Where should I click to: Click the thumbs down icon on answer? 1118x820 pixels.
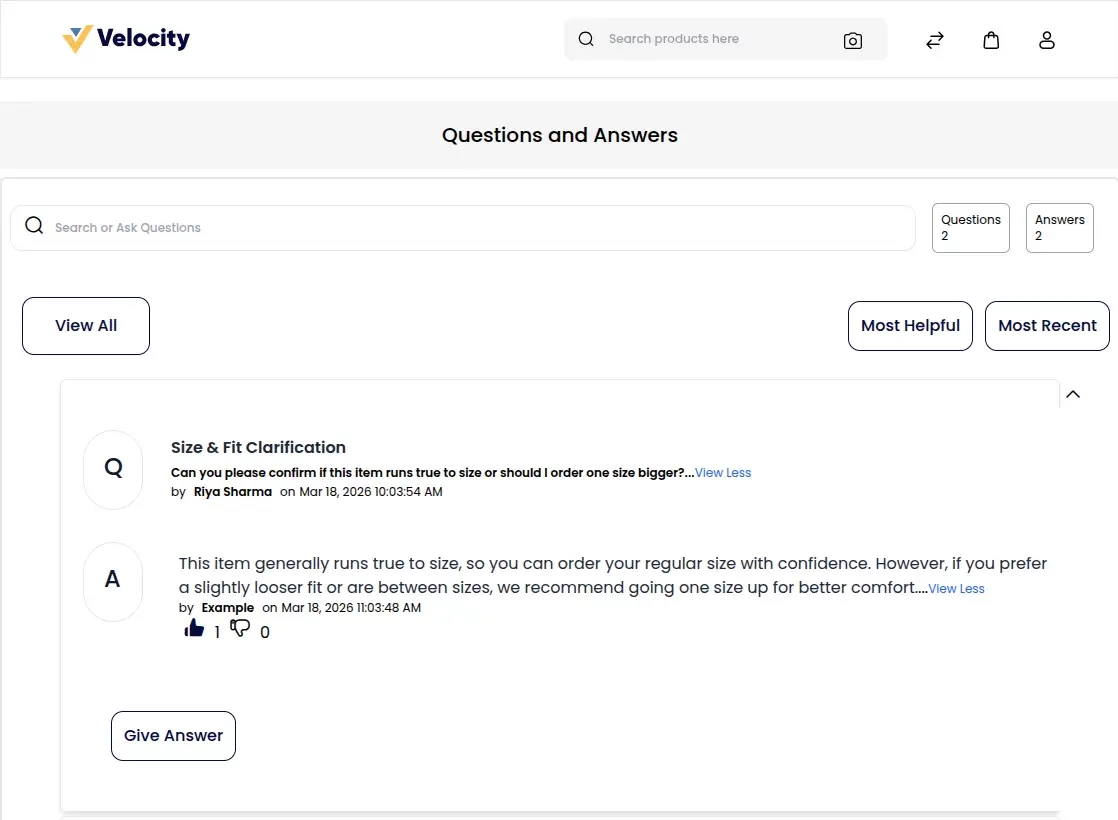pos(240,628)
